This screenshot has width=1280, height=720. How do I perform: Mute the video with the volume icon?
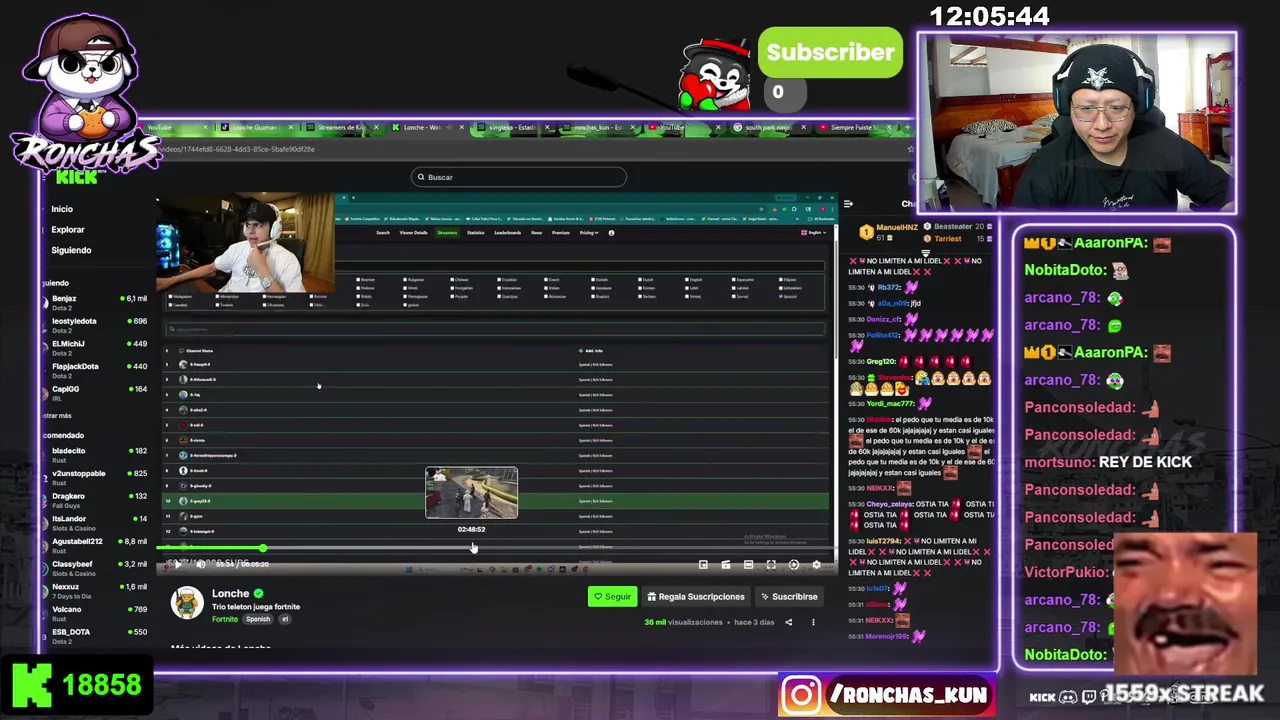(201, 565)
